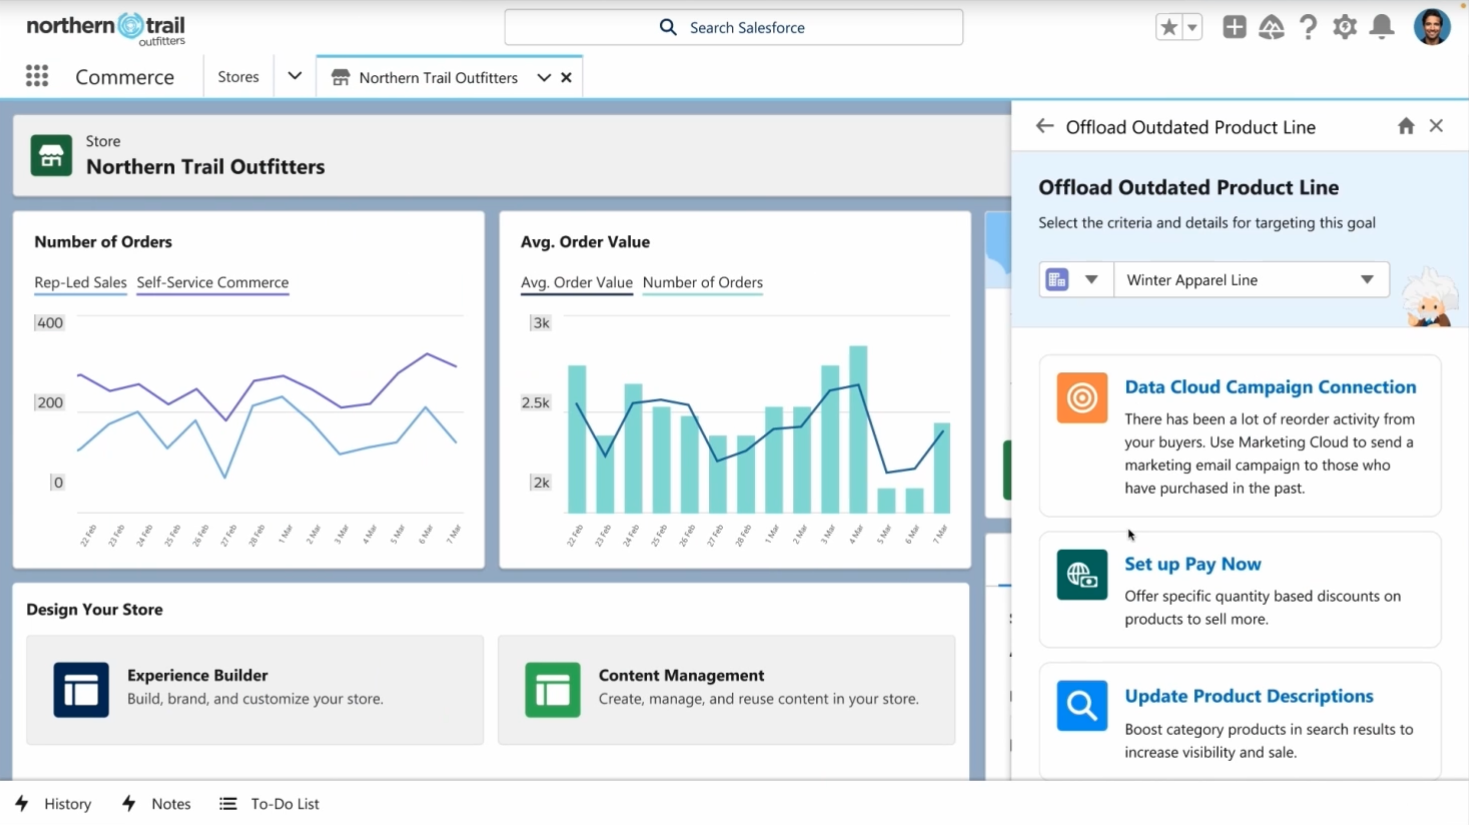This screenshot has height=825, width=1469.
Task: Open the Notifications bell icon
Action: click(x=1382, y=27)
